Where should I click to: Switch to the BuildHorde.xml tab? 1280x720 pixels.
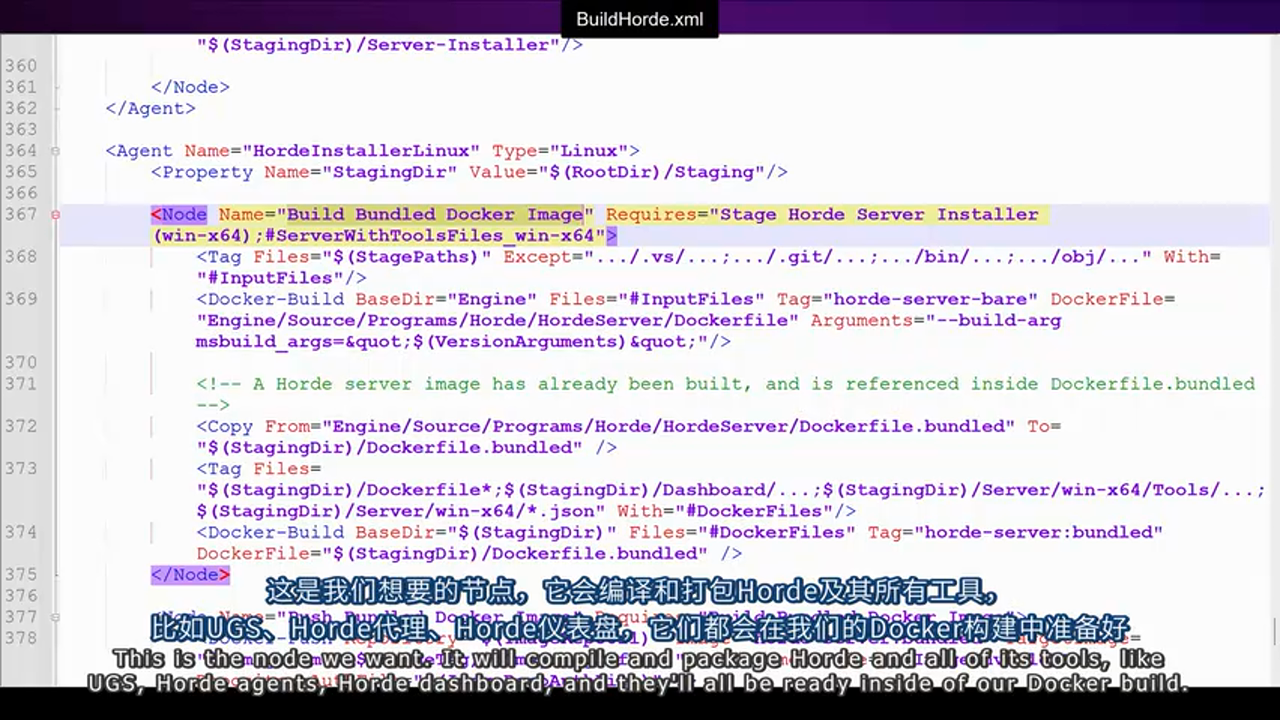click(x=640, y=19)
